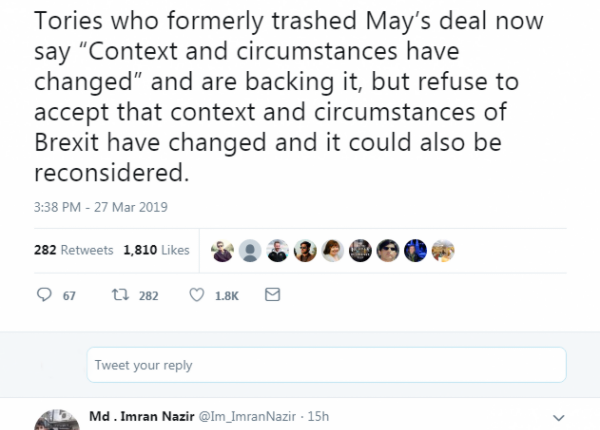Open the sunglasses avatar in likers row
The height and width of the screenshot is (430, 600).
389,250
